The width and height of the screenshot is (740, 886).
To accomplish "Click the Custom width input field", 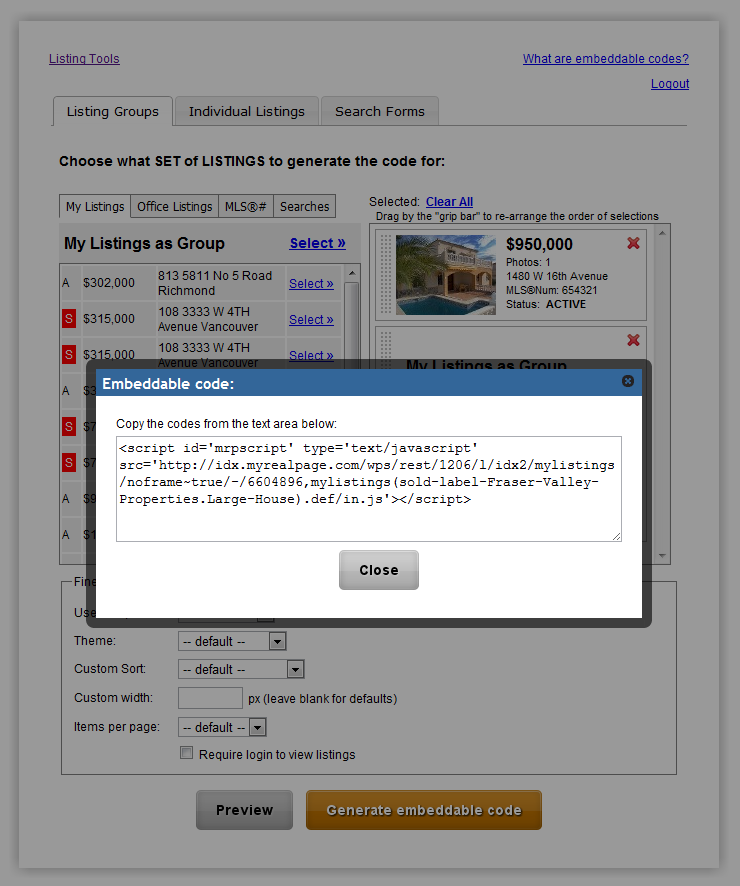I will point(210,698).
